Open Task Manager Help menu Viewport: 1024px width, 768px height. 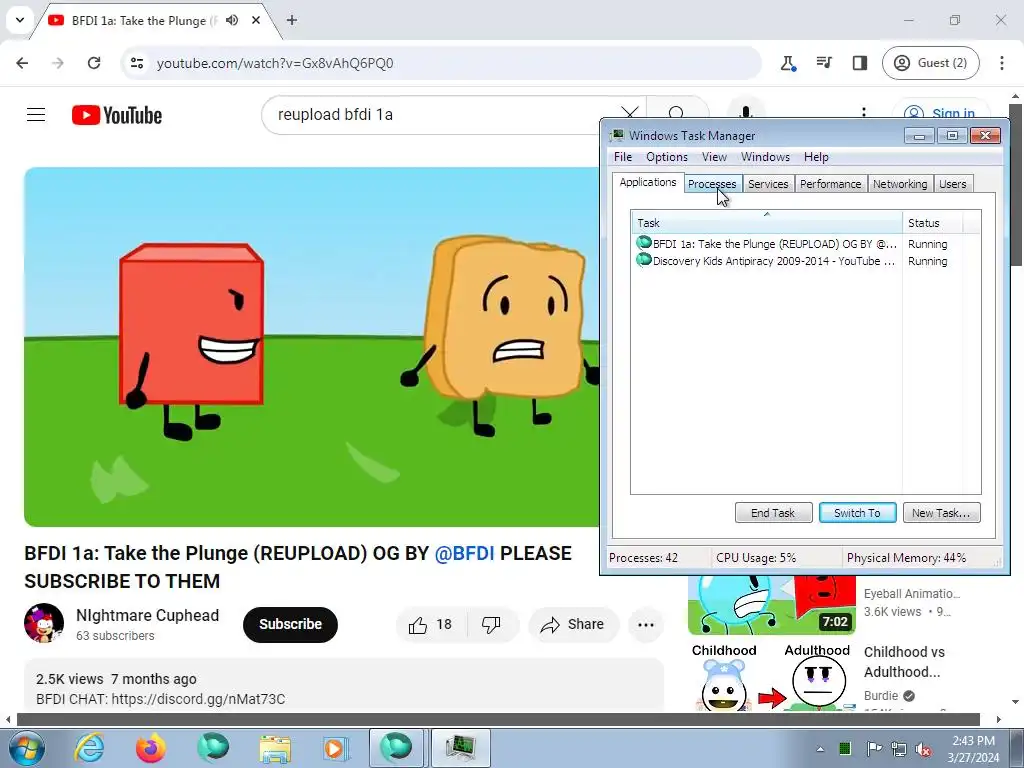816,157
